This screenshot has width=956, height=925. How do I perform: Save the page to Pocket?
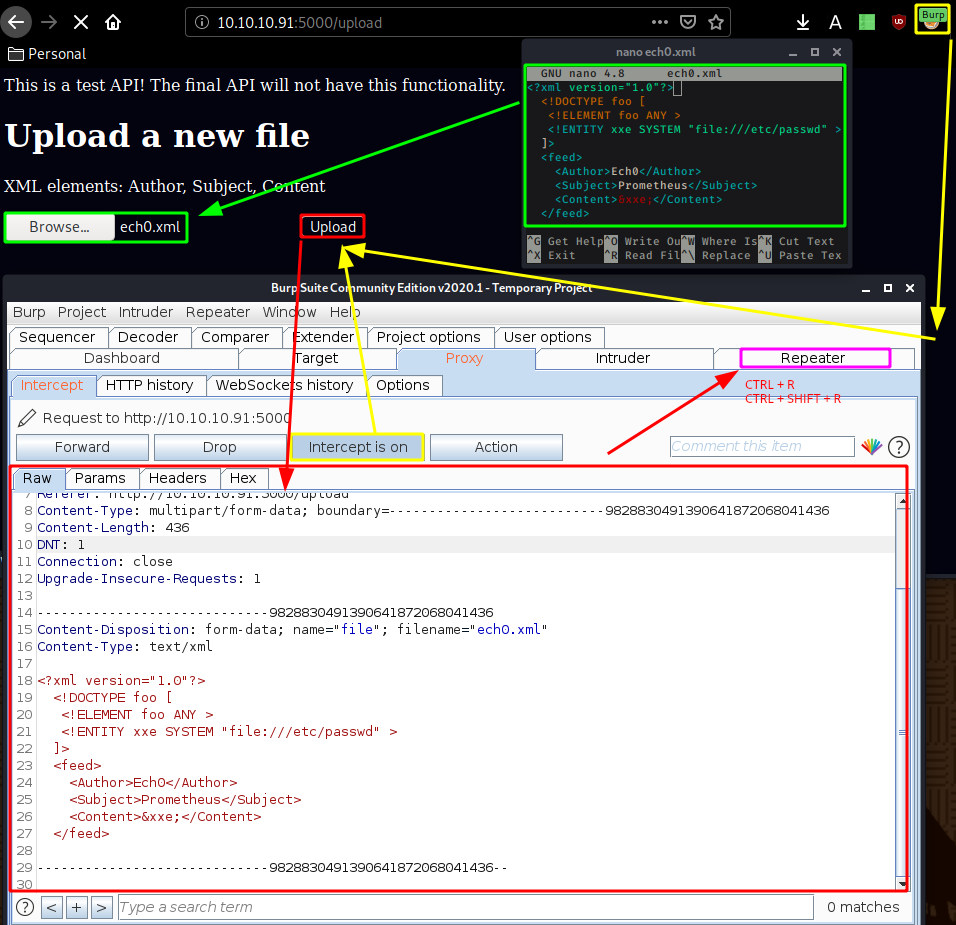click(688, 23)
